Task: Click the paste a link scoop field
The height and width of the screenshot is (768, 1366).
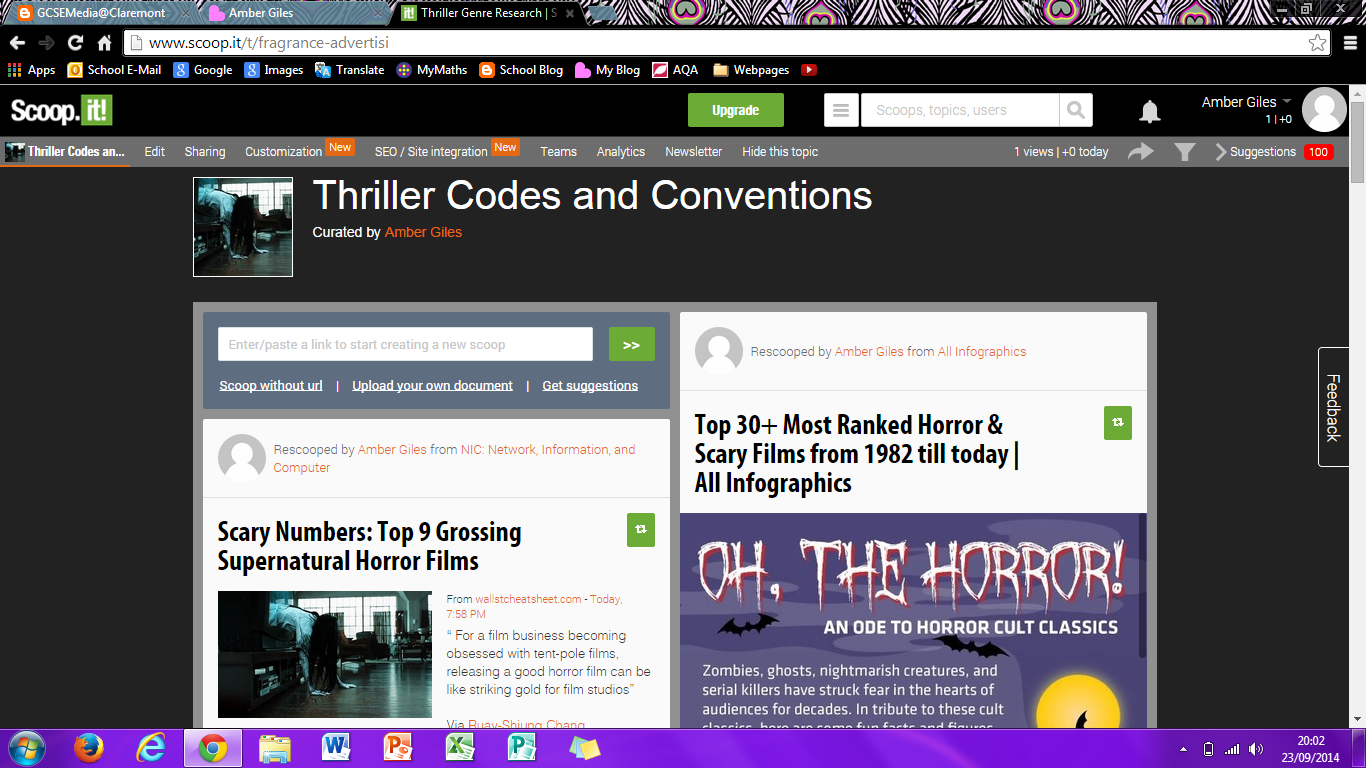Action: (x=405, y=344)
